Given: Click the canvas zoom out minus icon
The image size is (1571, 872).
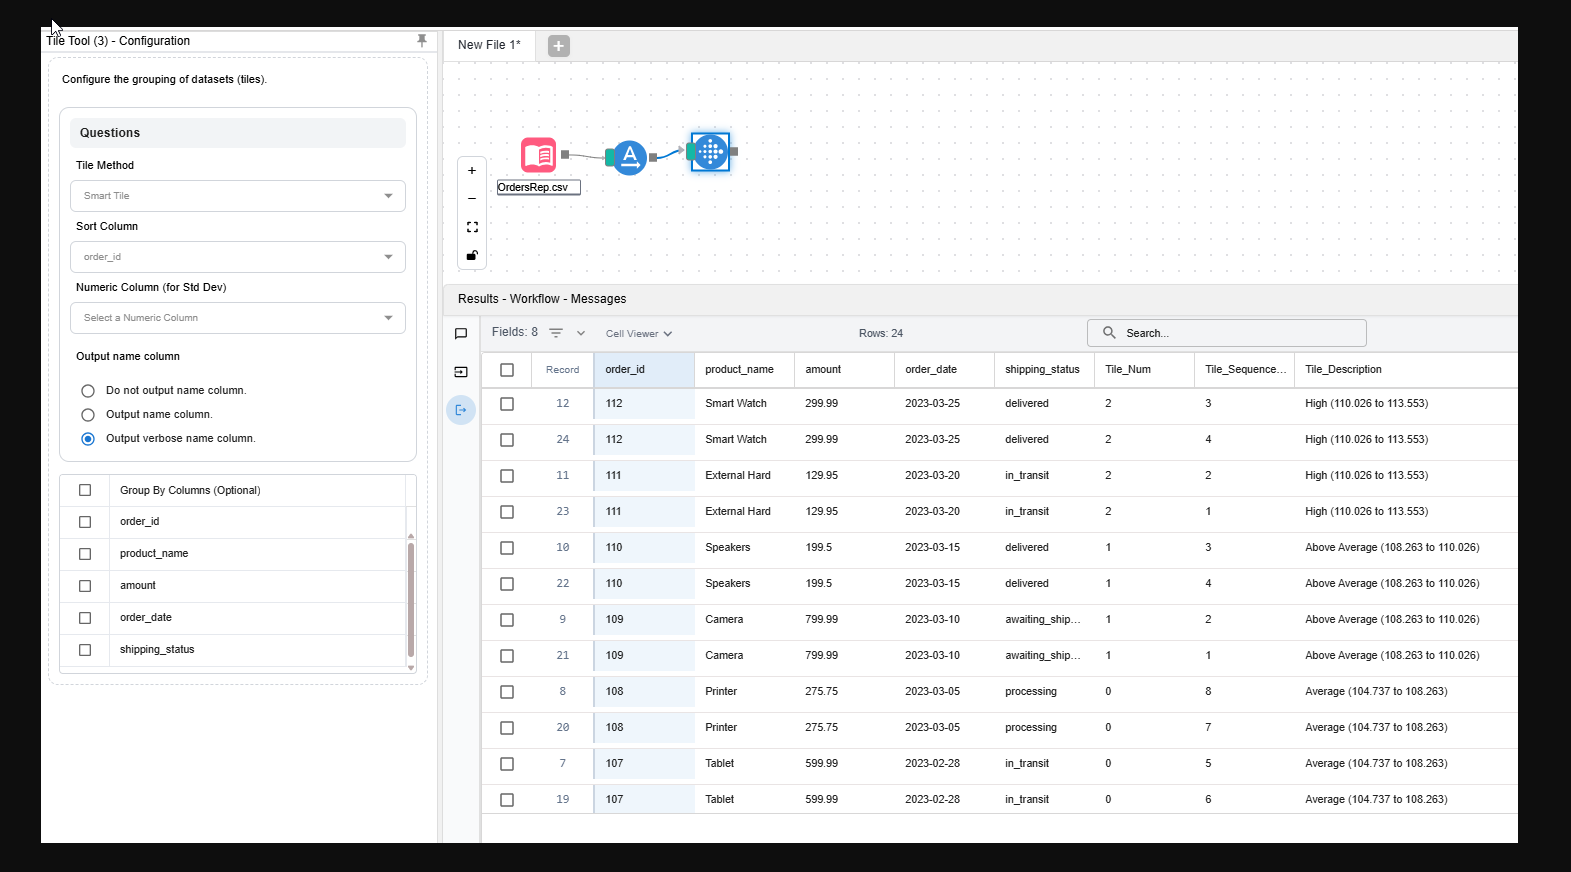Looking at the screenshot, I should 472,199.
